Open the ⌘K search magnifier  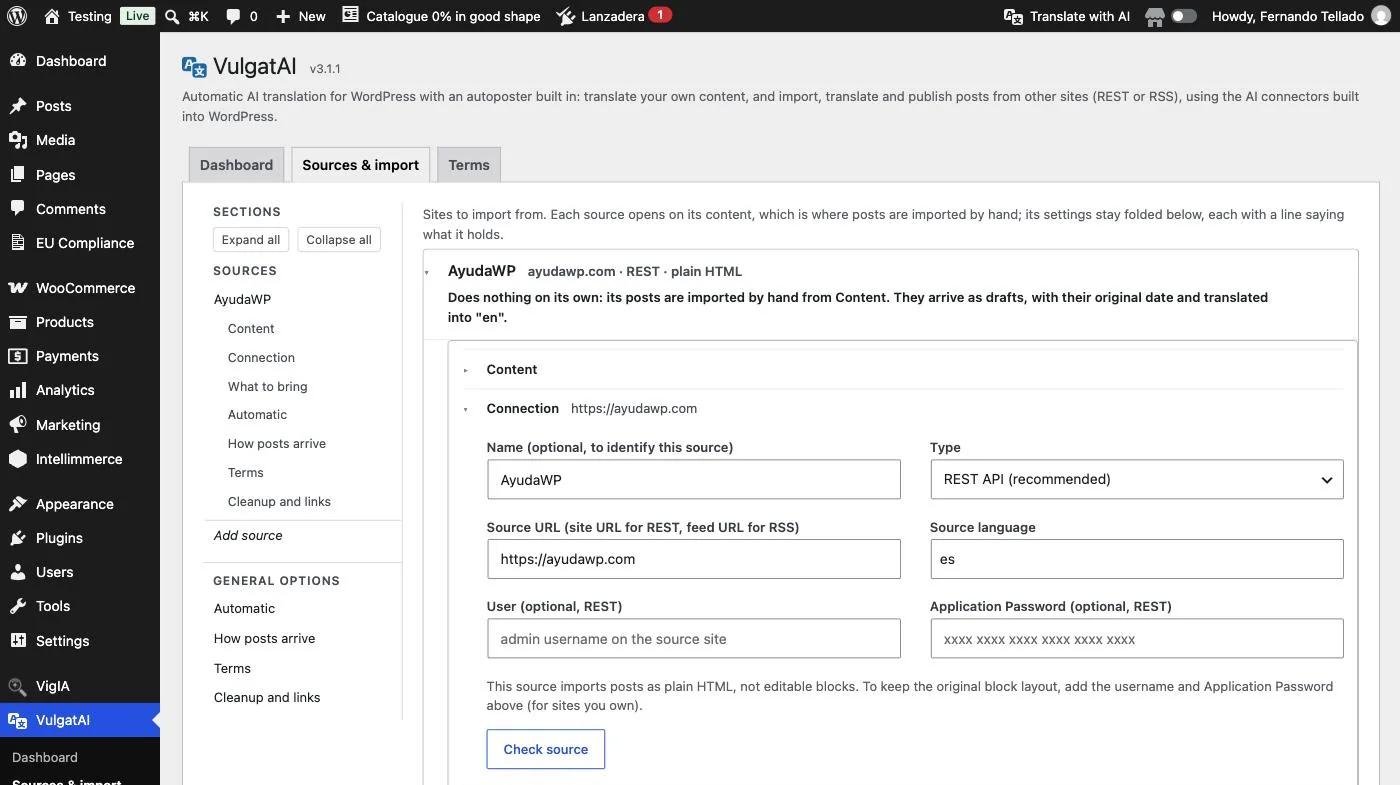coord(172,16)
